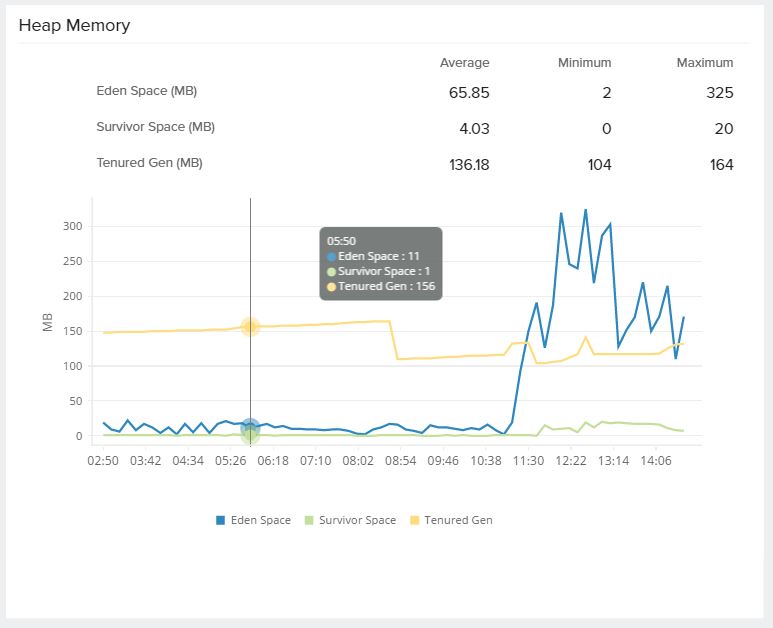Click the green Survivor Space legend square
Image resolution: width=773 pixels, height=628 pixels.
coord(309,520)
